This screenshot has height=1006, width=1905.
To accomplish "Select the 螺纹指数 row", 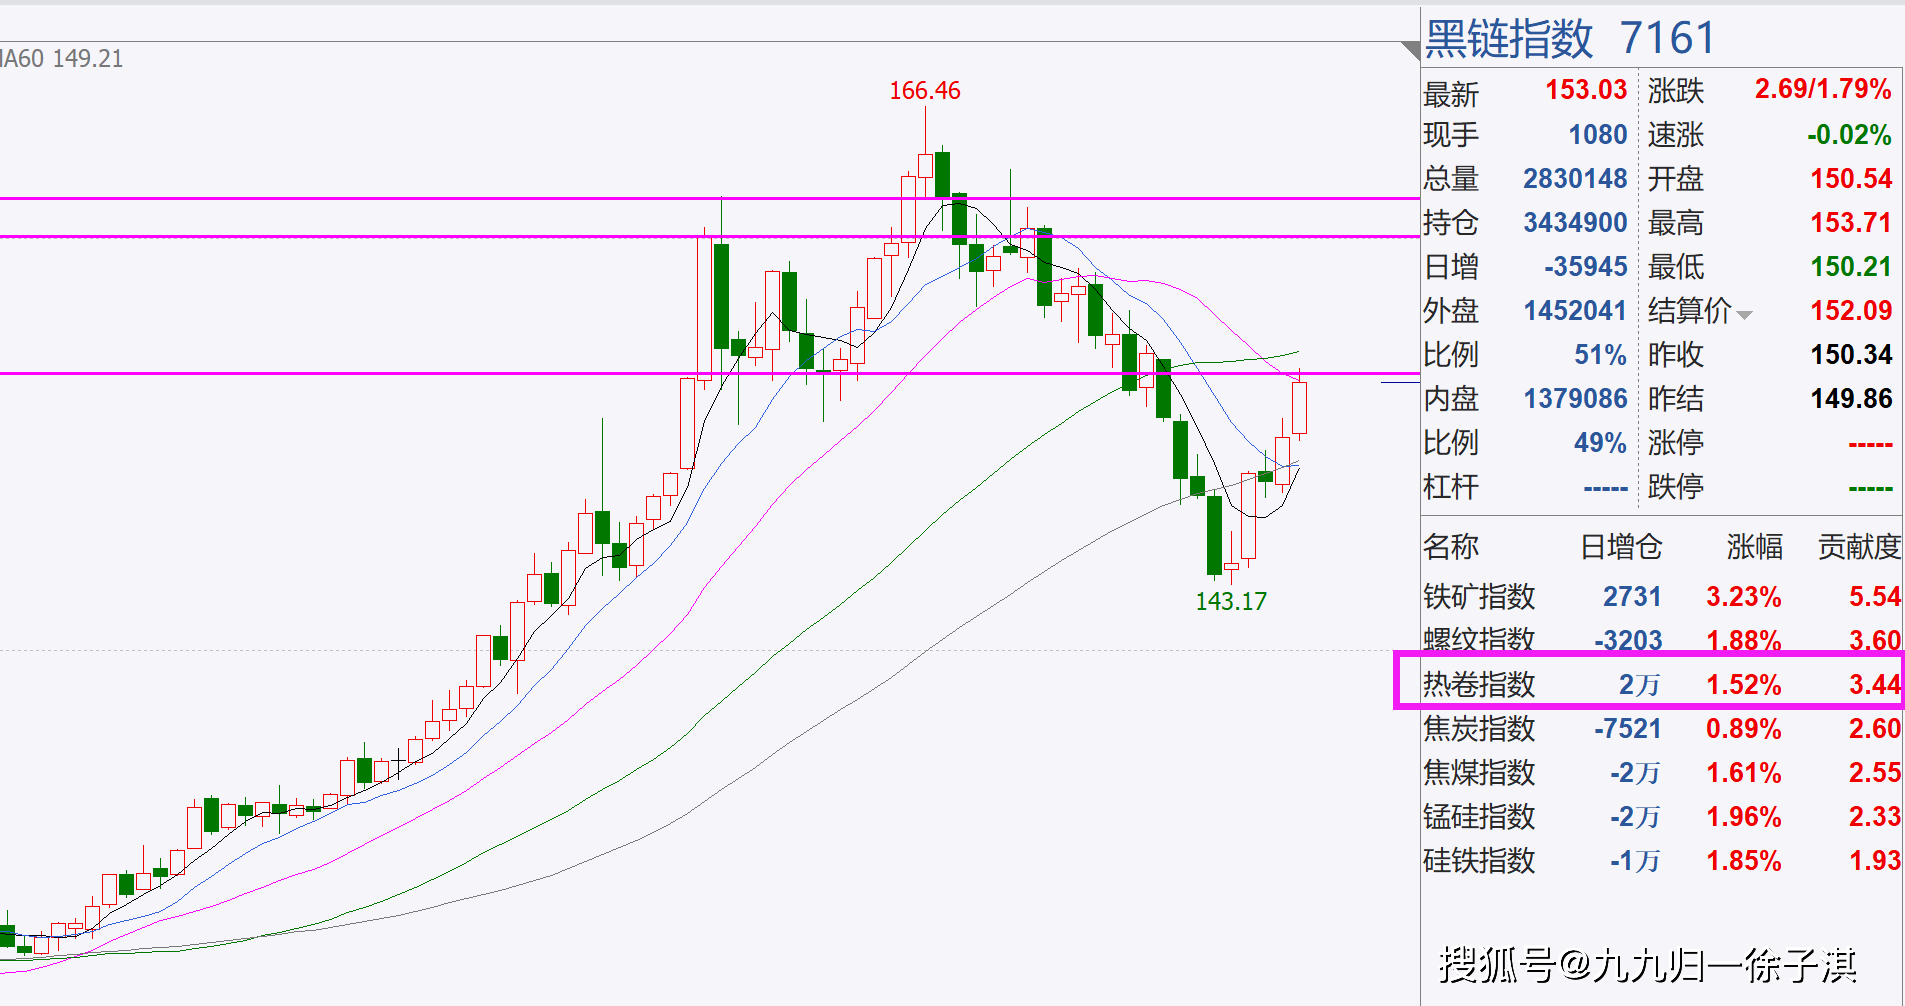I will coord(1662,639).
